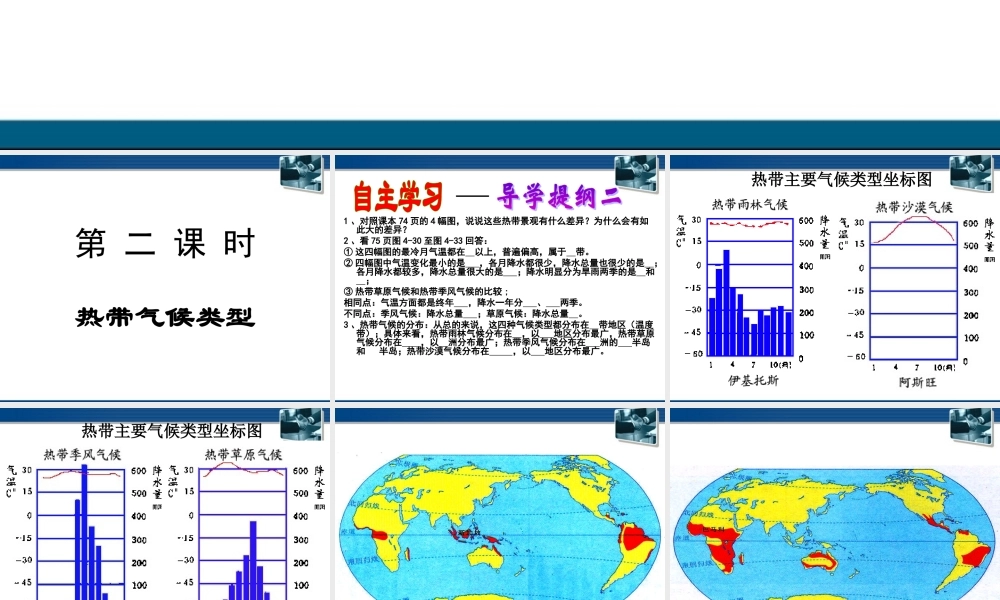Screen dimensions: 1000x600
Task: Open the world map slide showing Africa in red
Action: click(835, 502)
